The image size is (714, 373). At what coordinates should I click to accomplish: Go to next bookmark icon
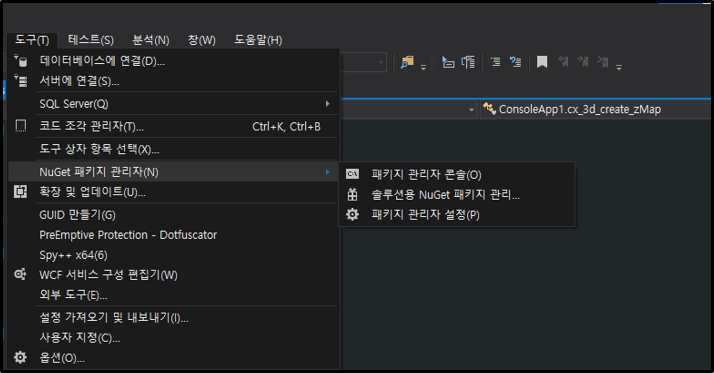(x=583, y=61)
